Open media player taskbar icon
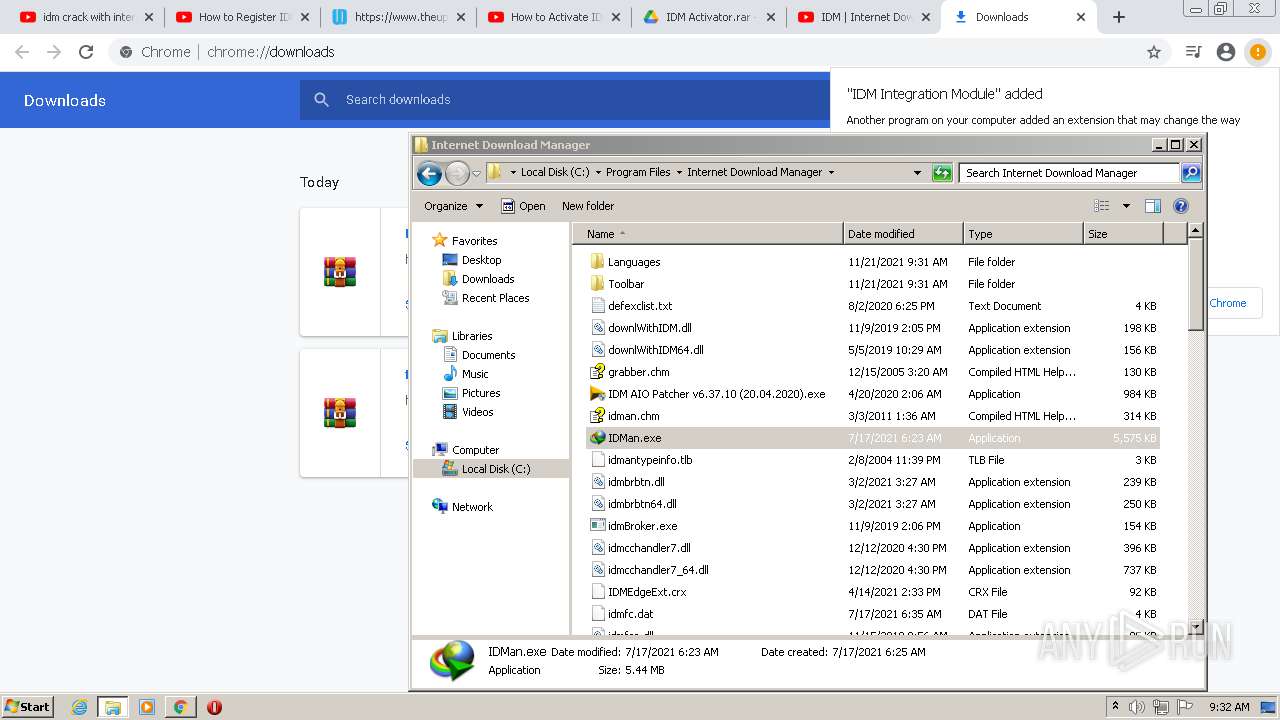The height and width of the screenshot is (720, 1280). (147, 707)
